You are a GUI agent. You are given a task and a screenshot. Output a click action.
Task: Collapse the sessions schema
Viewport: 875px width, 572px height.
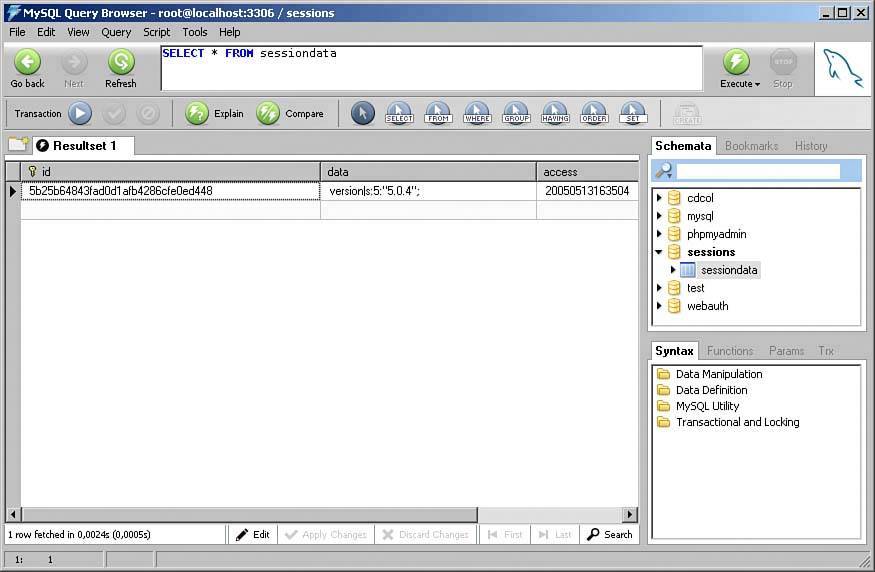tap(659, 252)
